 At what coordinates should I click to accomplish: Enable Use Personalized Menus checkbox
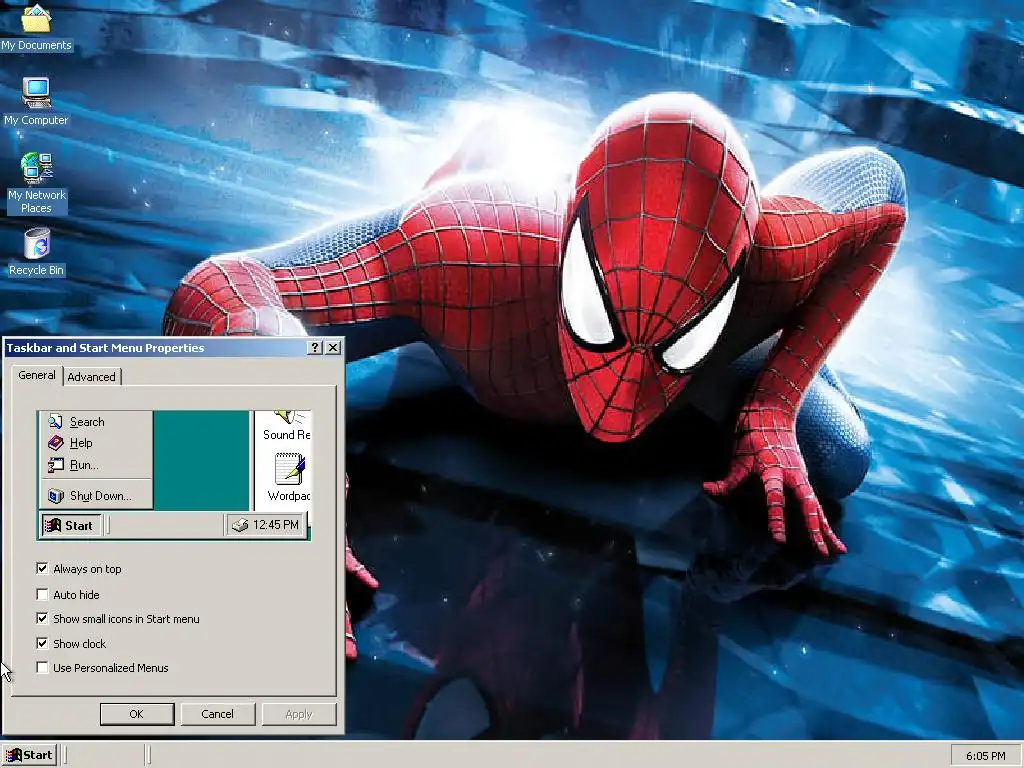pos(42,667)
